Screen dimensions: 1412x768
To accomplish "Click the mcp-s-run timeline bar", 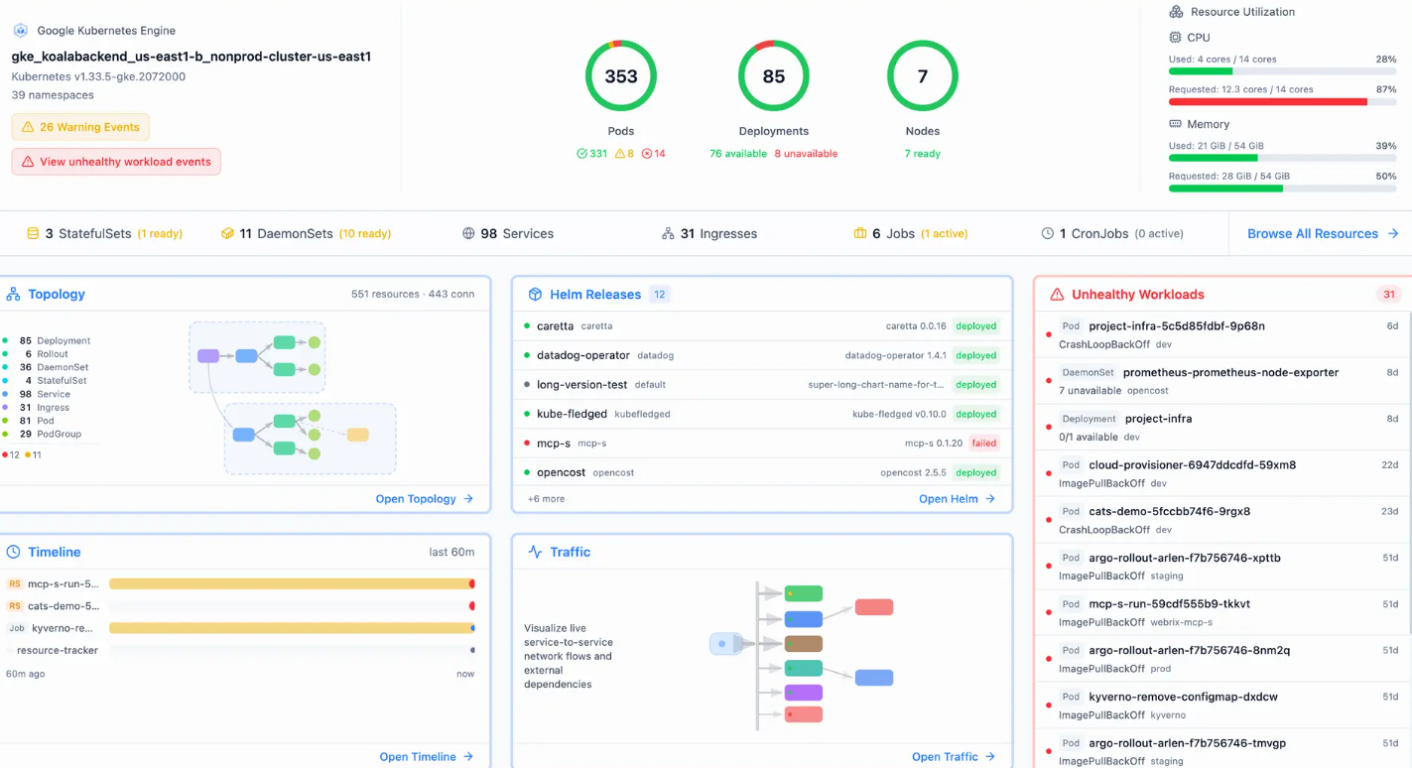I will coord(292,584).
